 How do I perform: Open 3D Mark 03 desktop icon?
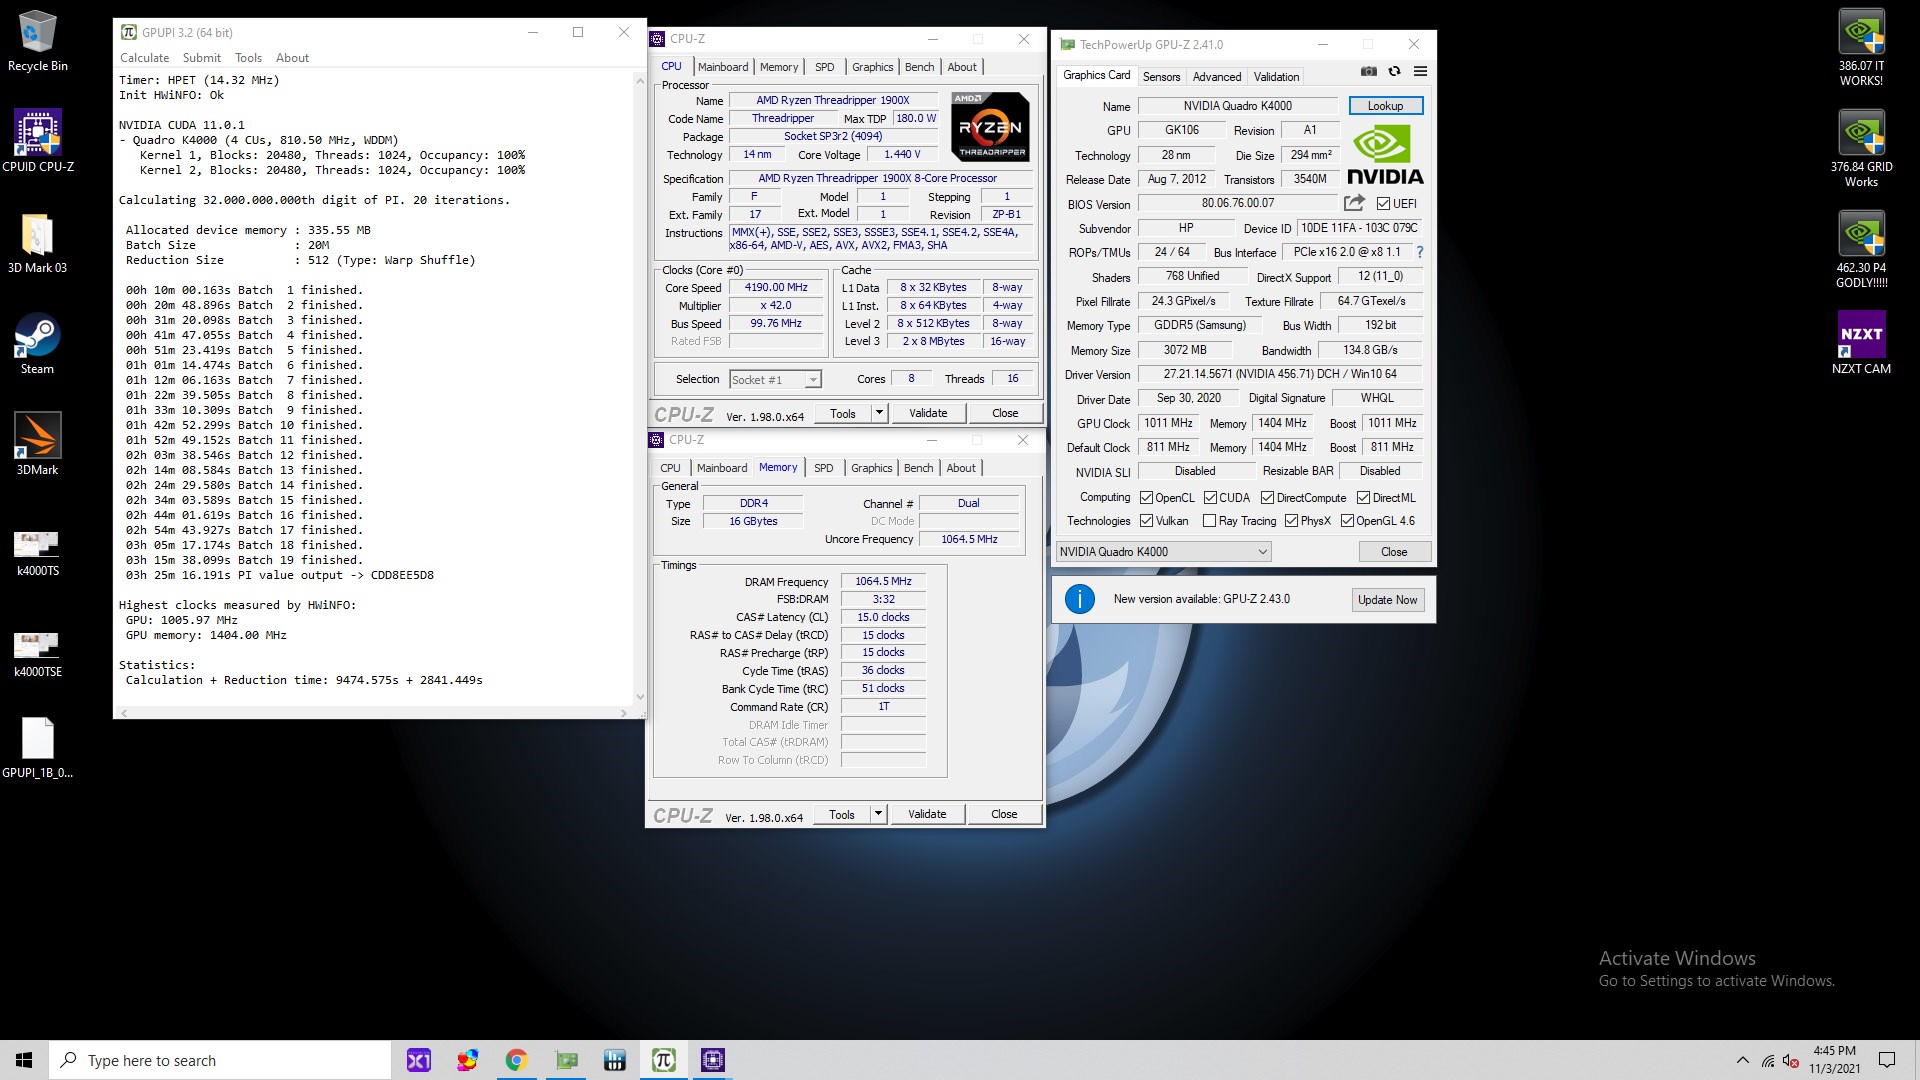pos(37,243)
